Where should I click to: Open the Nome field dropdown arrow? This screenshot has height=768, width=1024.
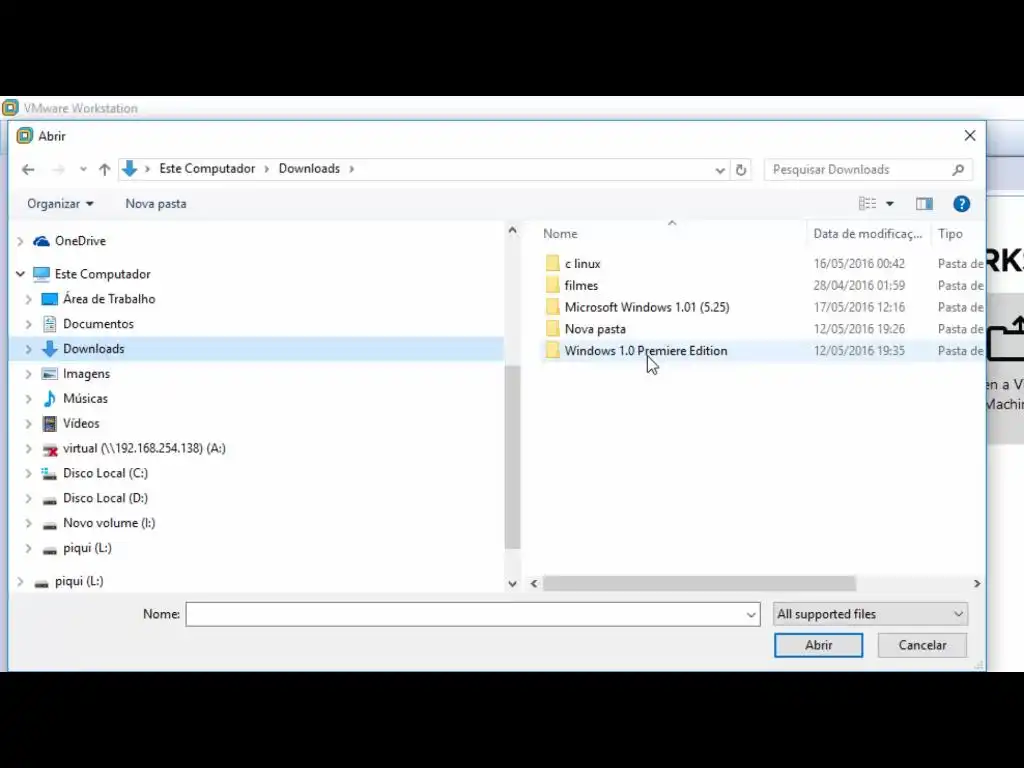[x=751, y=615]
